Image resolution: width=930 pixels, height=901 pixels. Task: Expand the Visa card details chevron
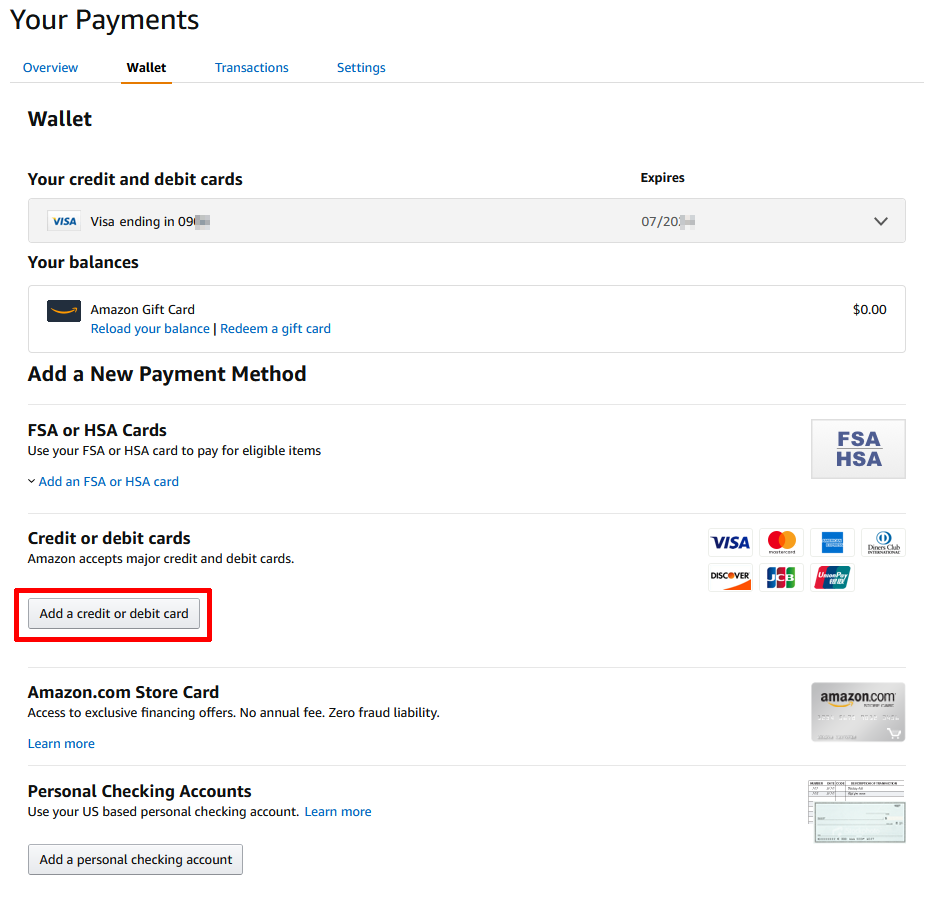[x=881, y=221]
